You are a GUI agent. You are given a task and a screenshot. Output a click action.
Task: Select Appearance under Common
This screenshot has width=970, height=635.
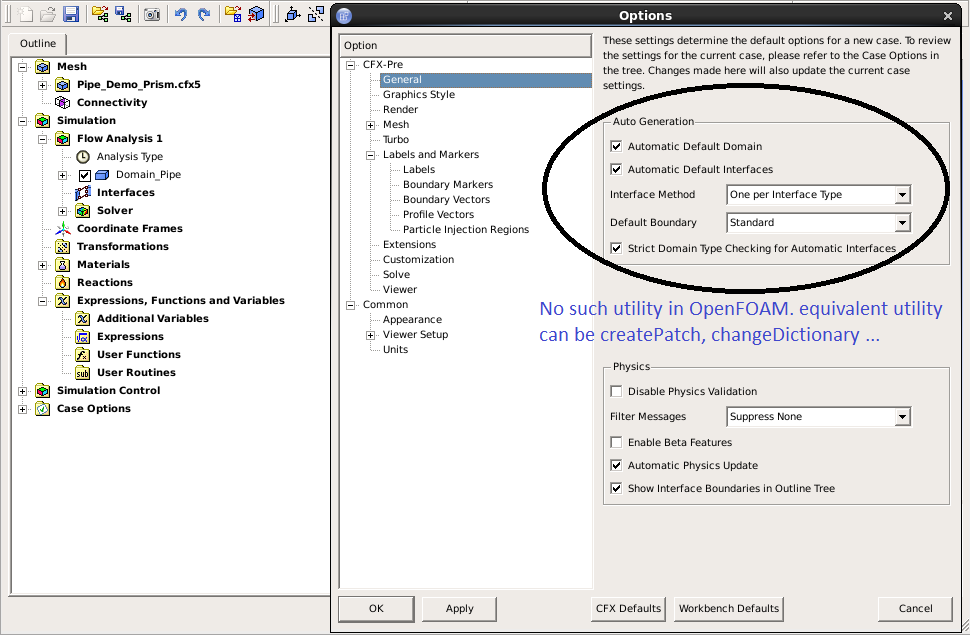tap(412, 319)
